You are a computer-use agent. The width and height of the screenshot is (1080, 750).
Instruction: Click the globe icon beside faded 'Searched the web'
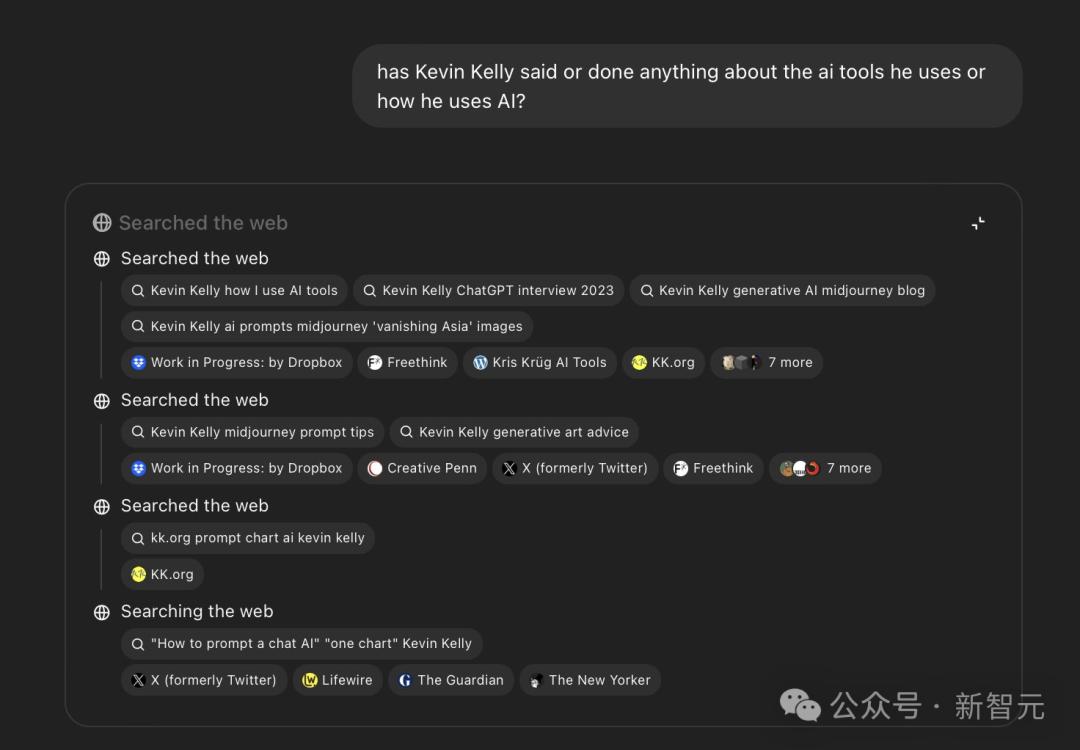(102, 223)
